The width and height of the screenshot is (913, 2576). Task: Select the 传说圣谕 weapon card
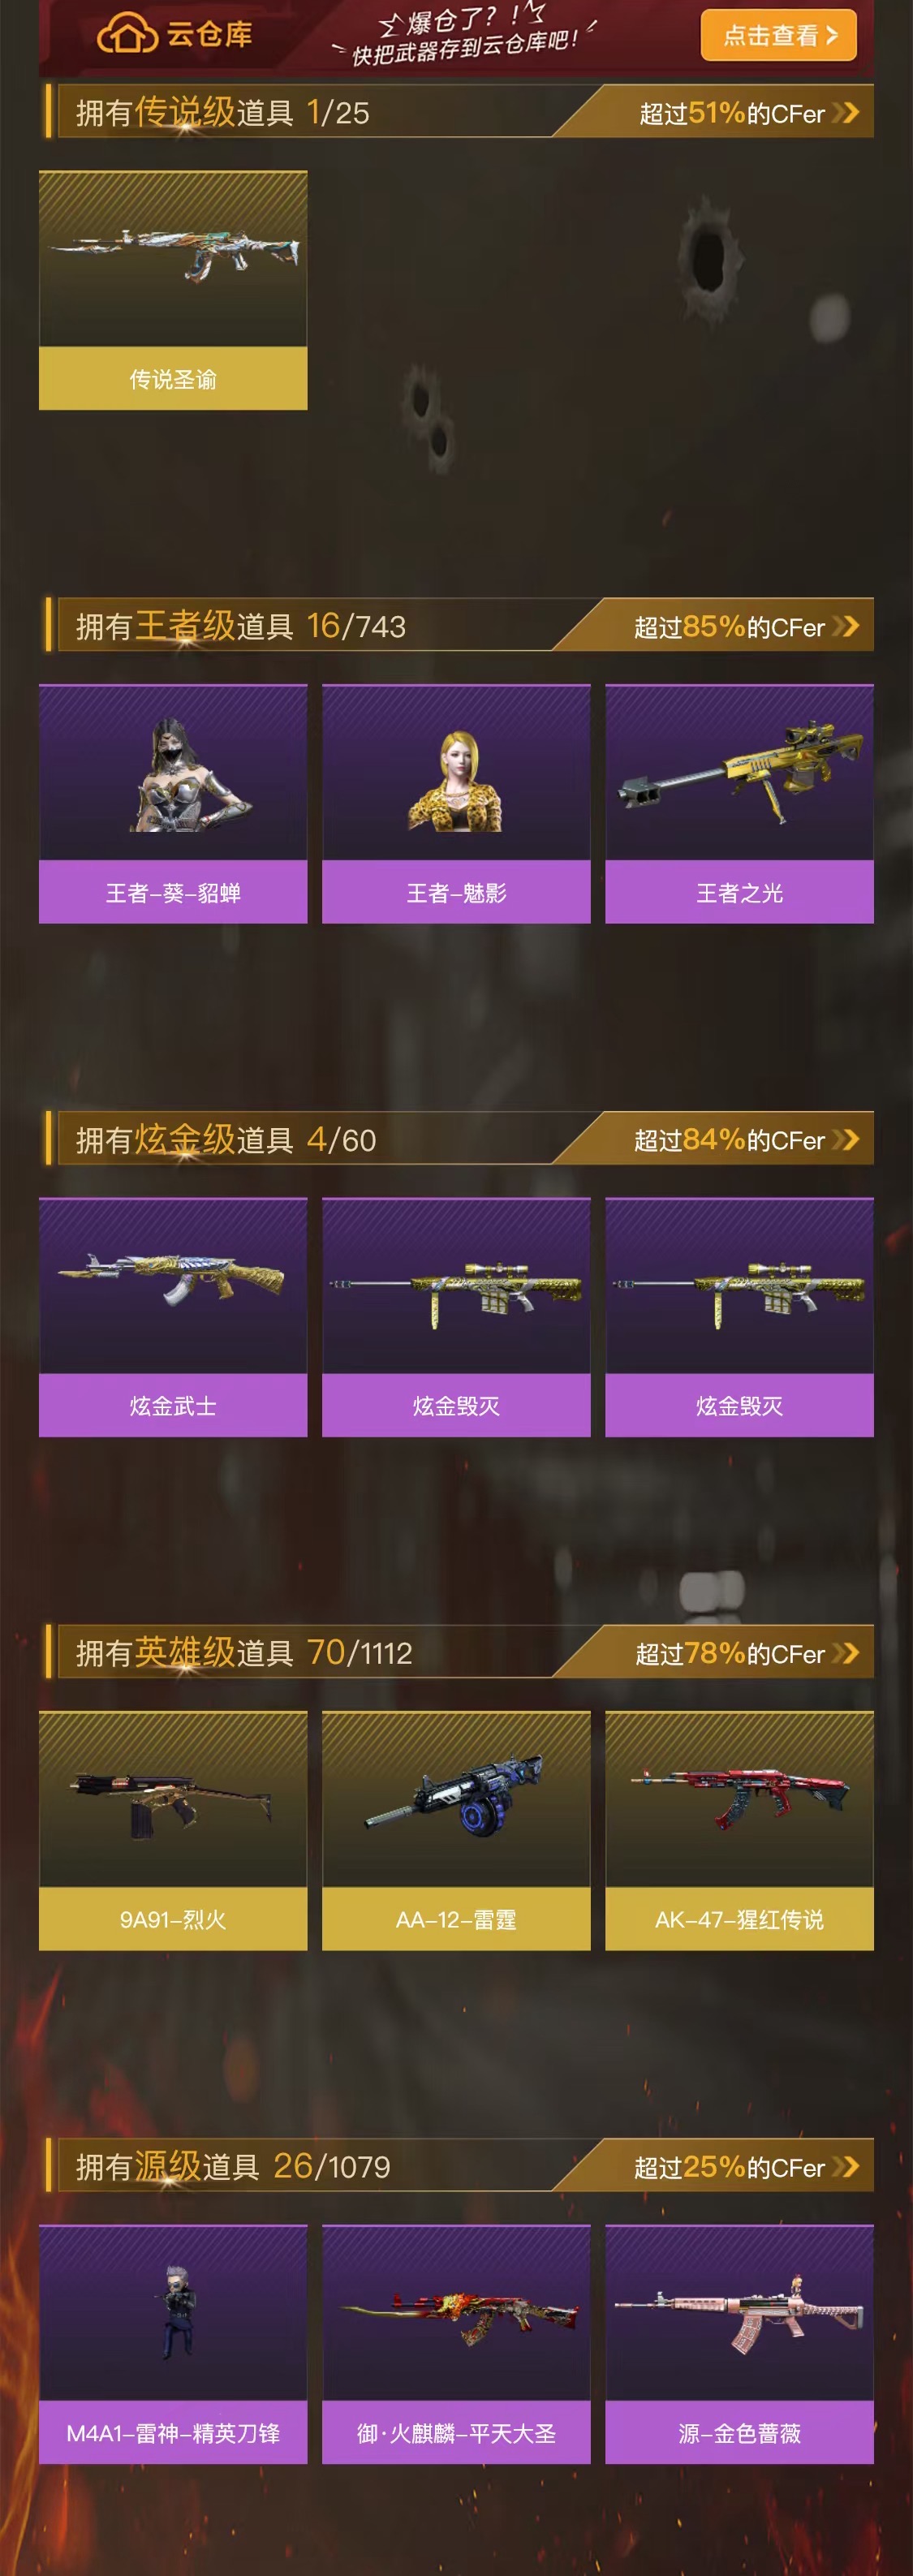pyautogui.click(x=173, y=290)
